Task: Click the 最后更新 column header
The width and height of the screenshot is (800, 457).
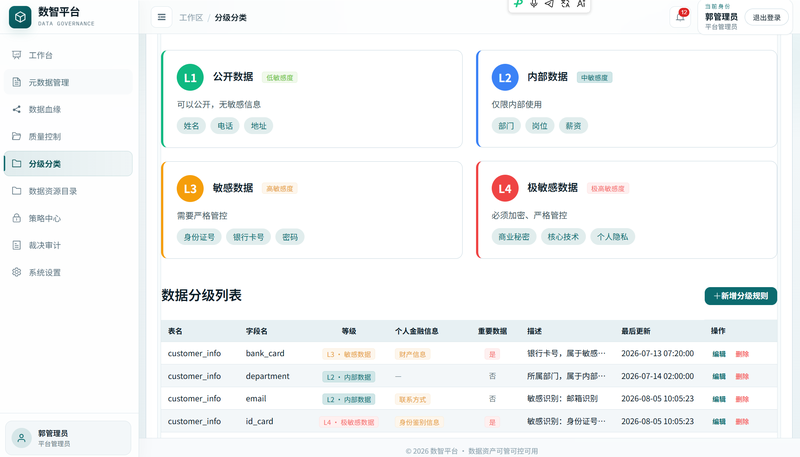Action: click(636, 332)
